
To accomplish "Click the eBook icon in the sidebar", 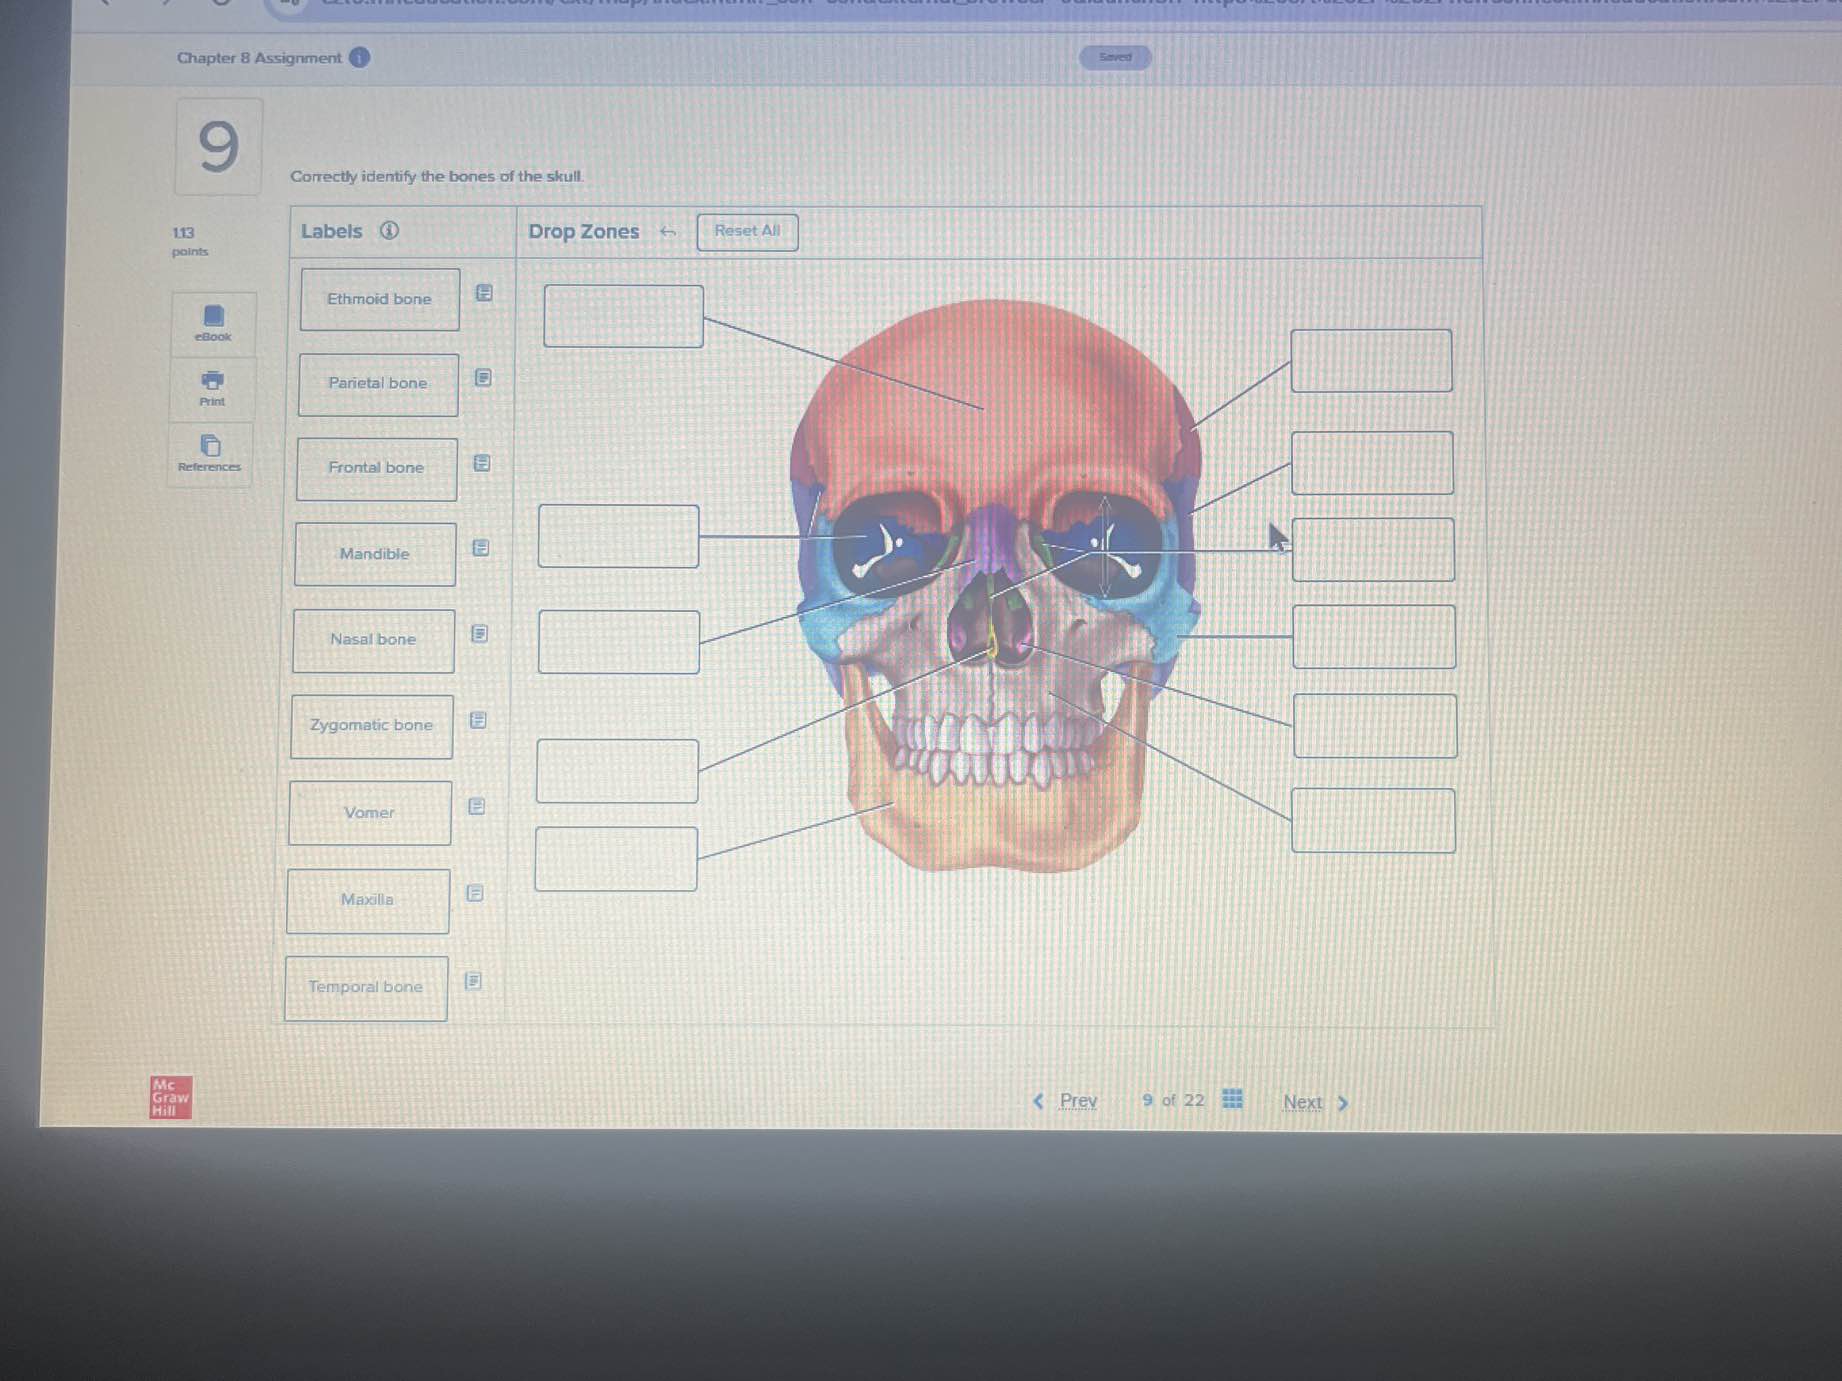I will (x=210, y=318).
